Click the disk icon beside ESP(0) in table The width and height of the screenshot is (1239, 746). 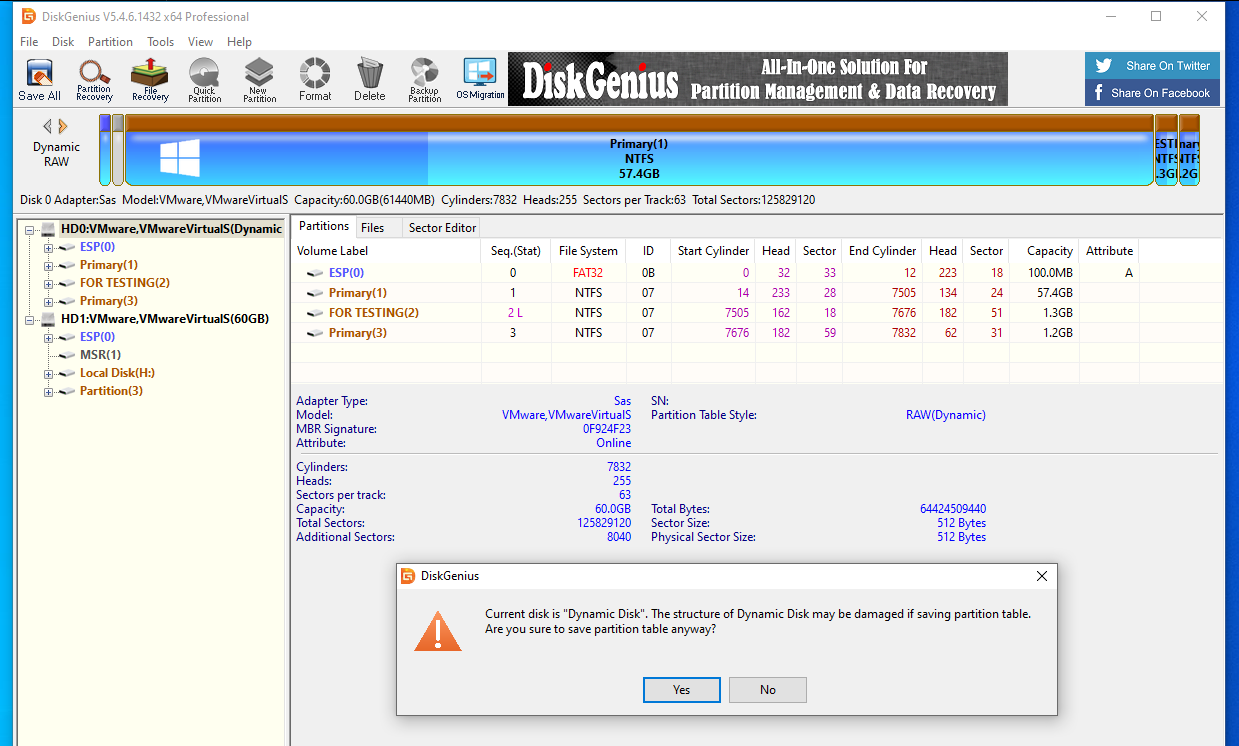pyautogui.click(x=315, y=273)
